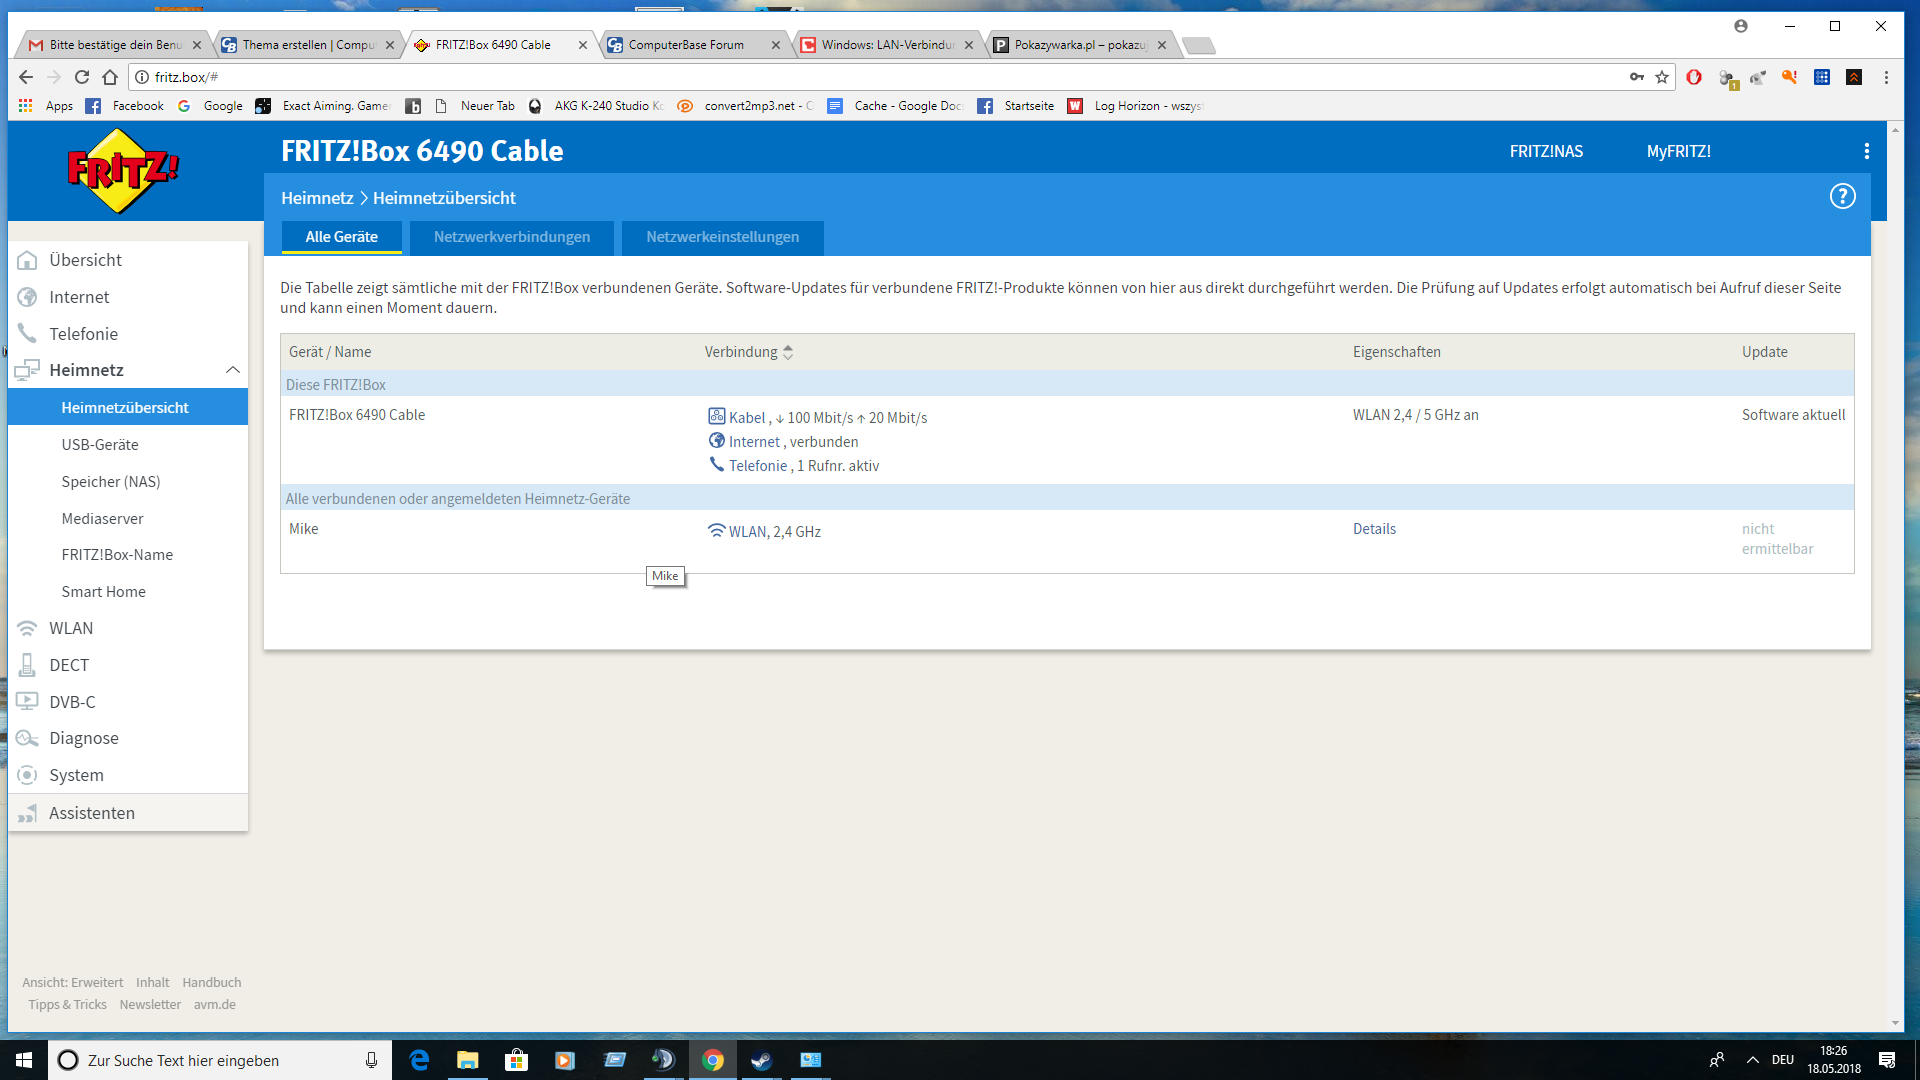Reload the fritz.box page
Viewport: 1920px width, 1080px height.
point(82,77)
